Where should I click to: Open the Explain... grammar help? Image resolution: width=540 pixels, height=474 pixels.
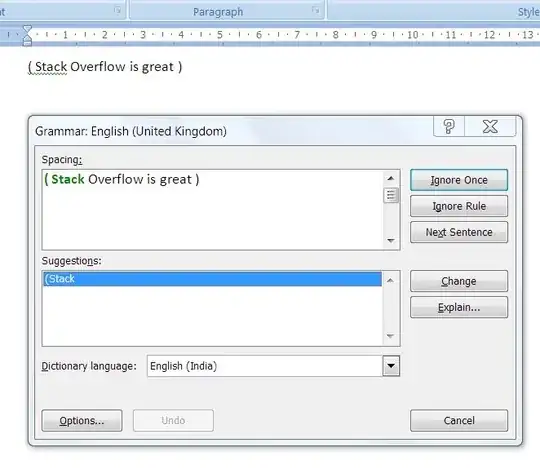pos(459,307)
